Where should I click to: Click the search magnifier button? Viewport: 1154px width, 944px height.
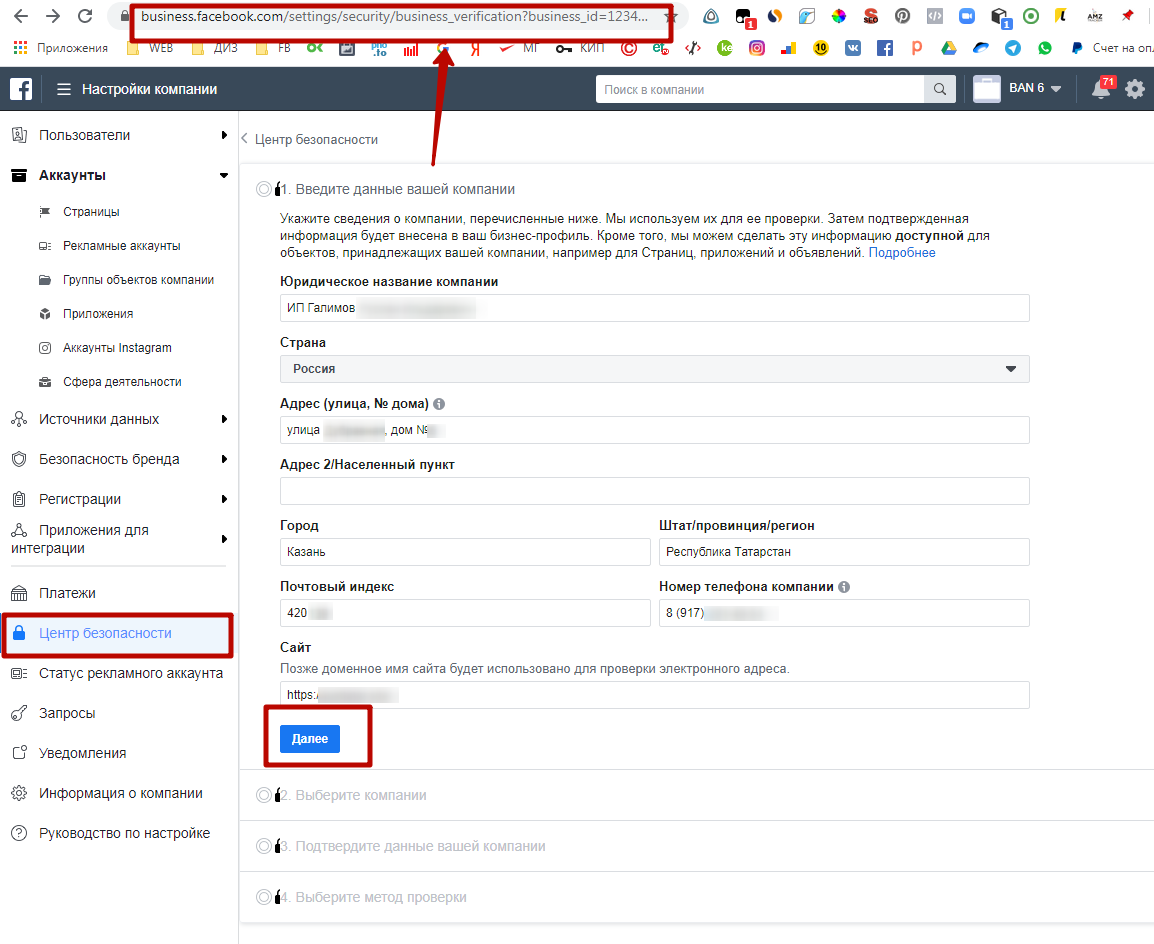(939, 89)
